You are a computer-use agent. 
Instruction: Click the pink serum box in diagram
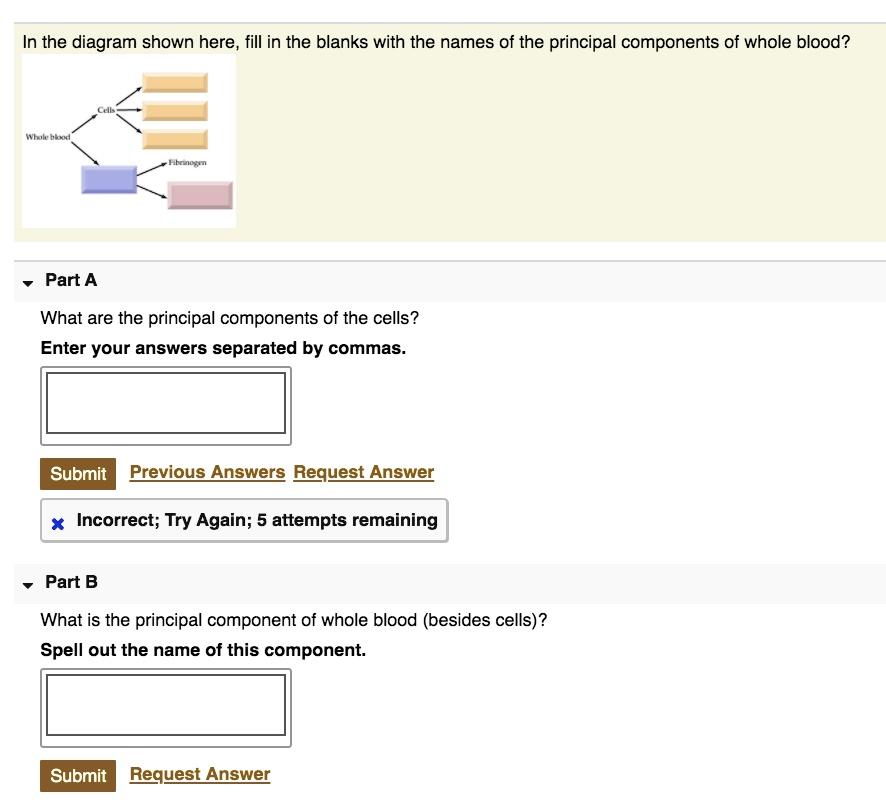pos(200,197)
